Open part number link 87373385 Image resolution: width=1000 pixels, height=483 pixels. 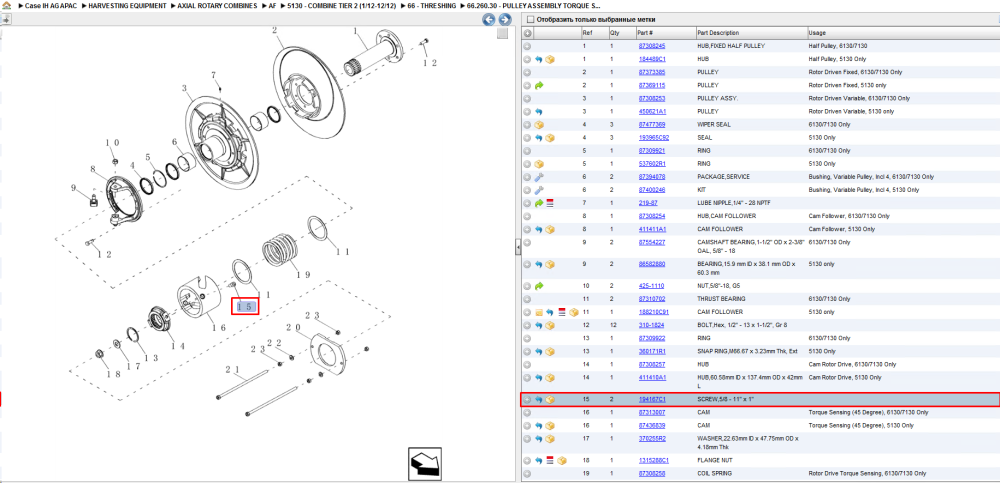(x=652, y=72)
